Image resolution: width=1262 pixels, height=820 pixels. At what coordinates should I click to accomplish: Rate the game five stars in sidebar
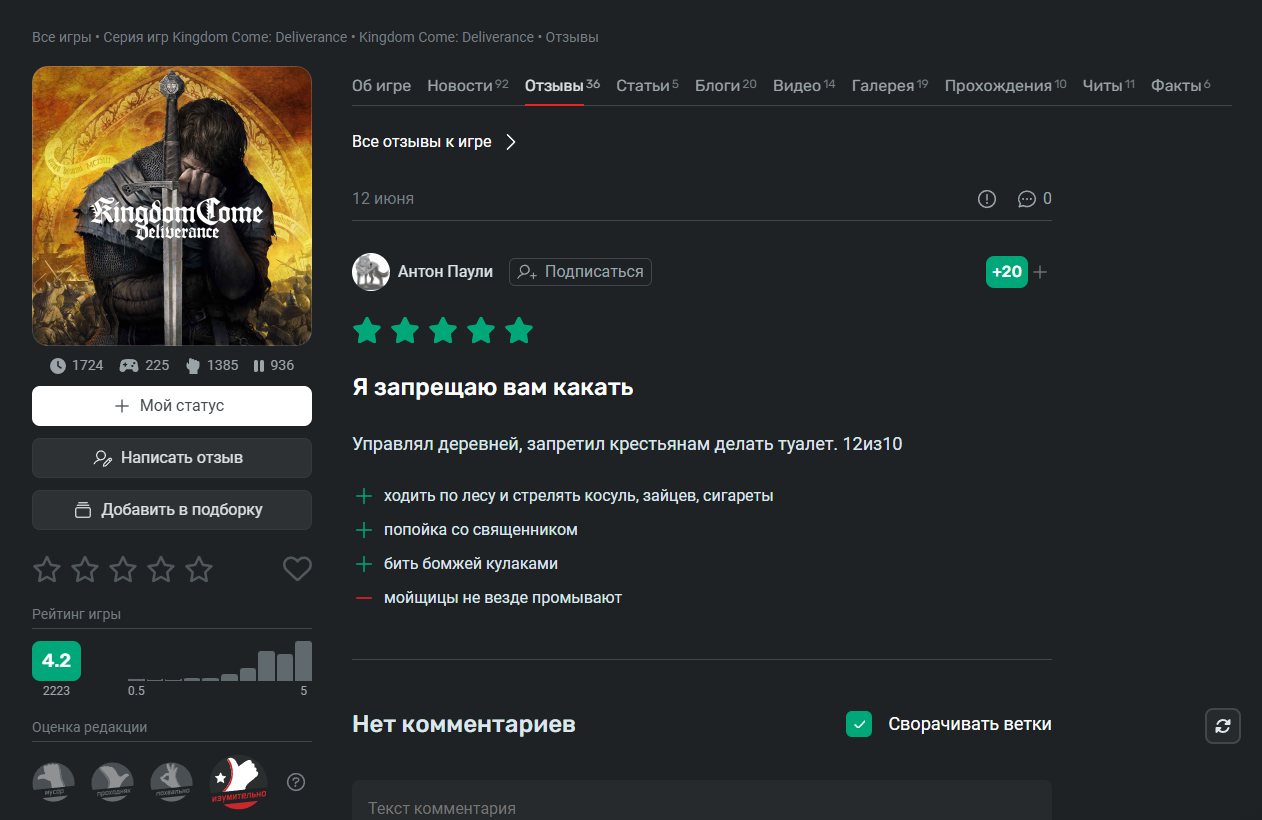tap(199, 570)
